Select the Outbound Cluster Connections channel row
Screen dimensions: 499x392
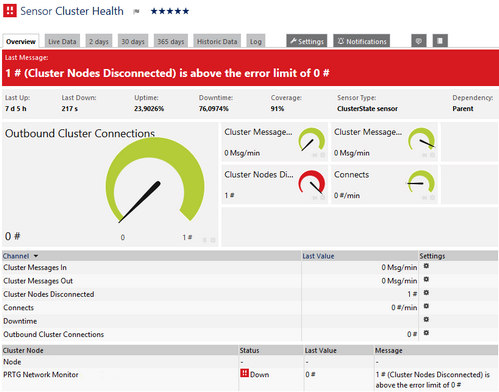pyautogui.click(x=250, y=334)
